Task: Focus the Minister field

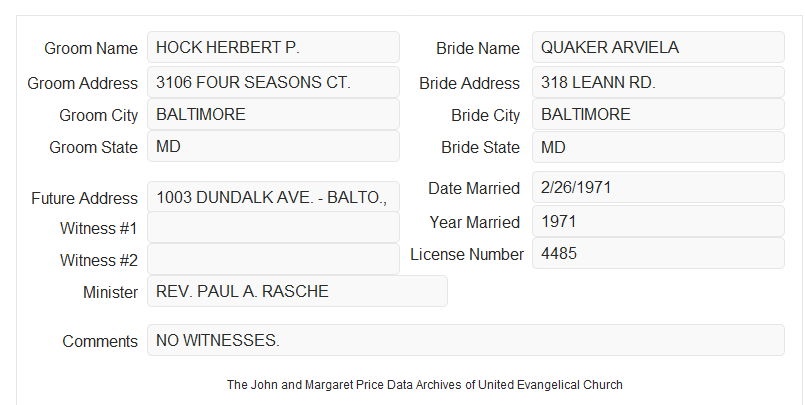Action: click(x=297, y=291)
